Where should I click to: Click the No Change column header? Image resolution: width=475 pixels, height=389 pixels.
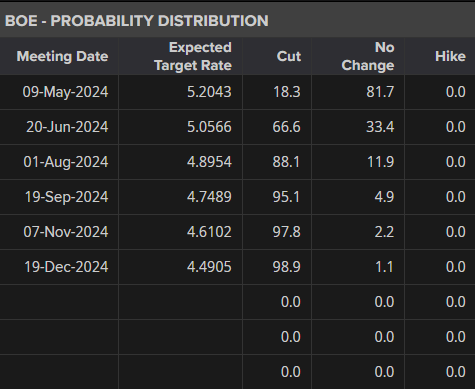(368, 56)
